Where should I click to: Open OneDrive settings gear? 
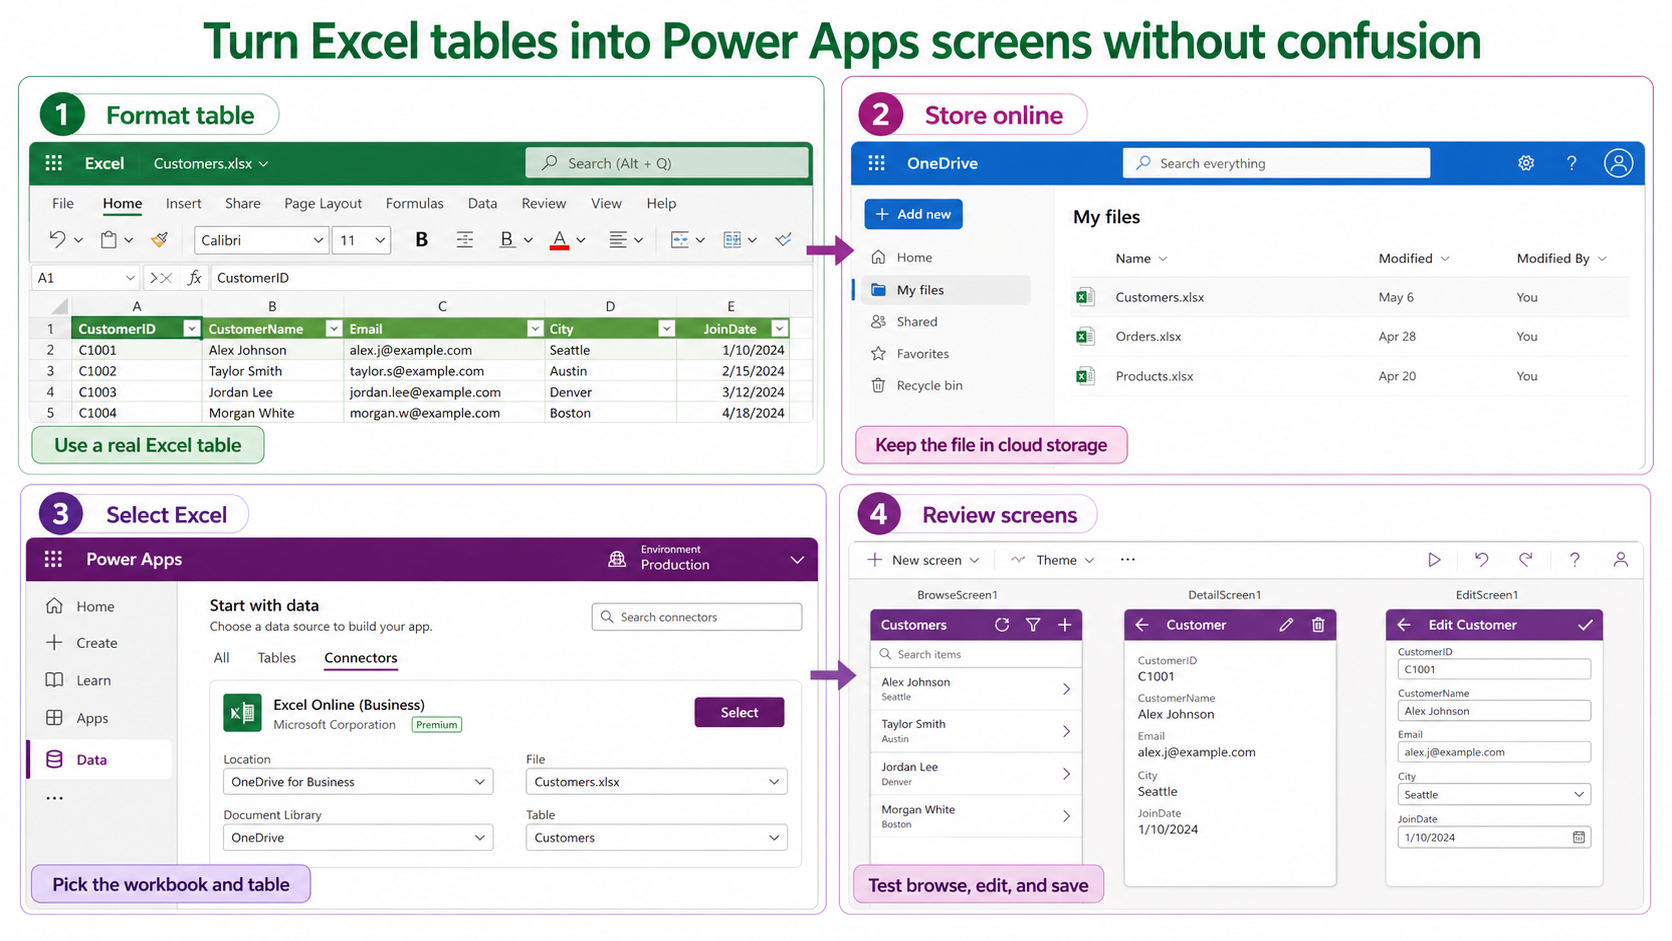[x=1526, y=163]
